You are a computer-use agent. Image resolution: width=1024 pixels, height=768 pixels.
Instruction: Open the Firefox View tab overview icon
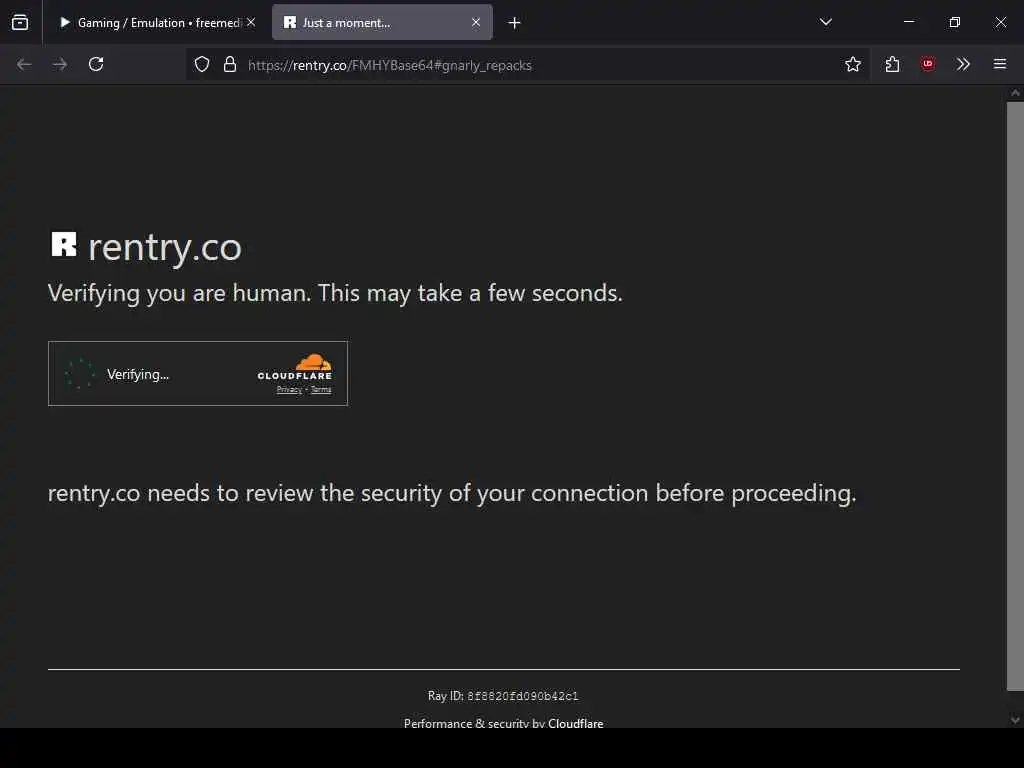tap(20, 22)
